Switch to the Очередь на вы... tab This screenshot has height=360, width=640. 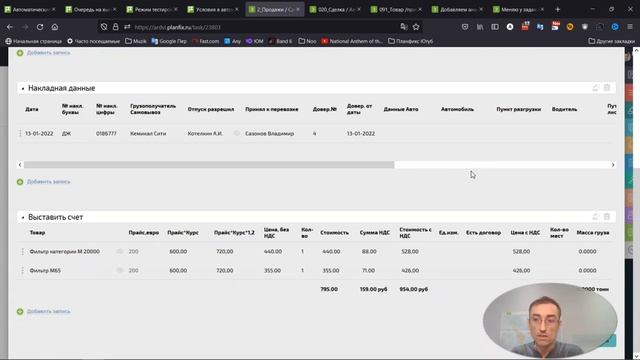pos(91,9)
